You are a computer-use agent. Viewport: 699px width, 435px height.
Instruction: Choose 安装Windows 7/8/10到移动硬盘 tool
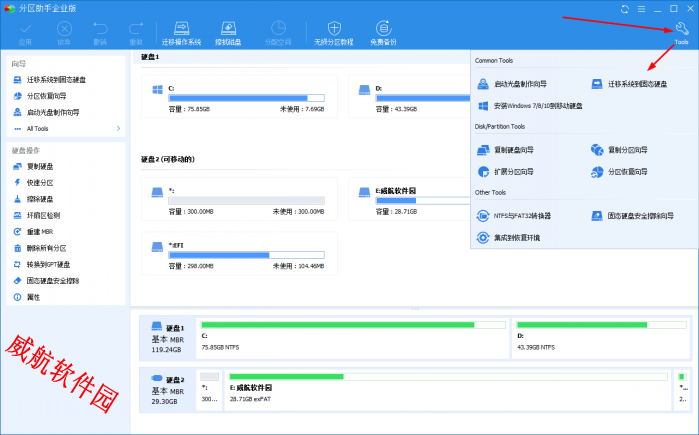coord(530,105)
